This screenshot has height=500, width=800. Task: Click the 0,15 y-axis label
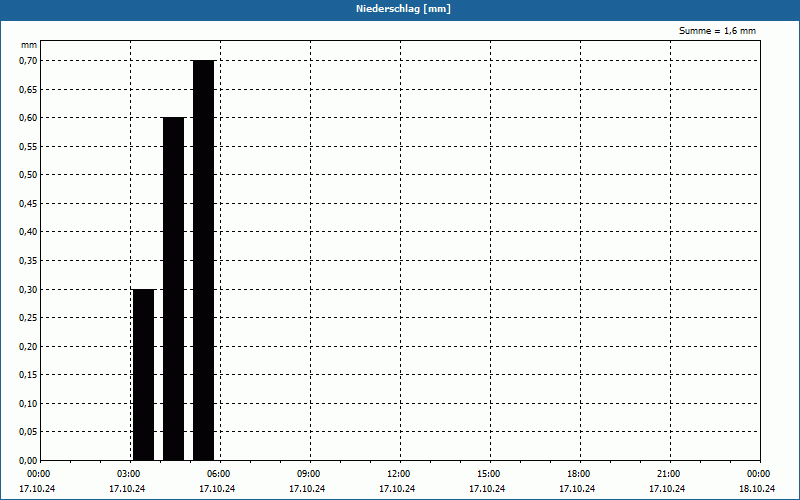(x=28, y=375)
